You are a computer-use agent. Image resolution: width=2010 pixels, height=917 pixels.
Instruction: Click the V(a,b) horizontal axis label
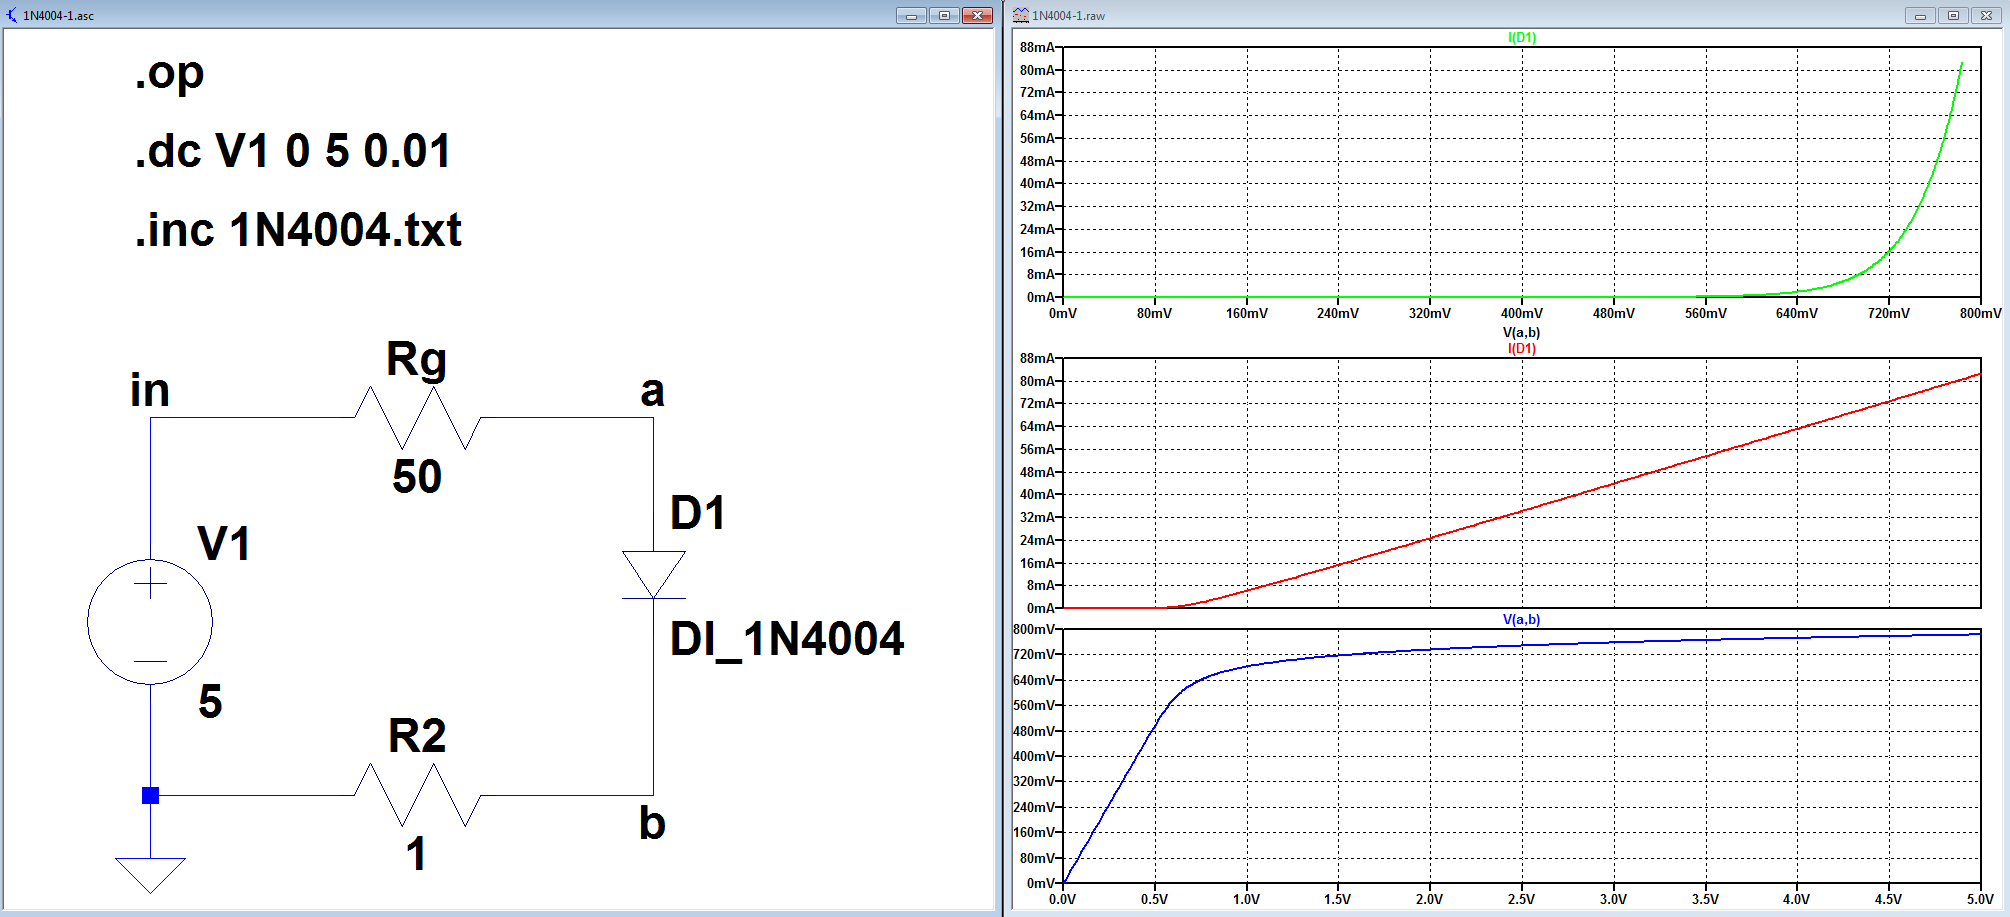[1521, 332]
